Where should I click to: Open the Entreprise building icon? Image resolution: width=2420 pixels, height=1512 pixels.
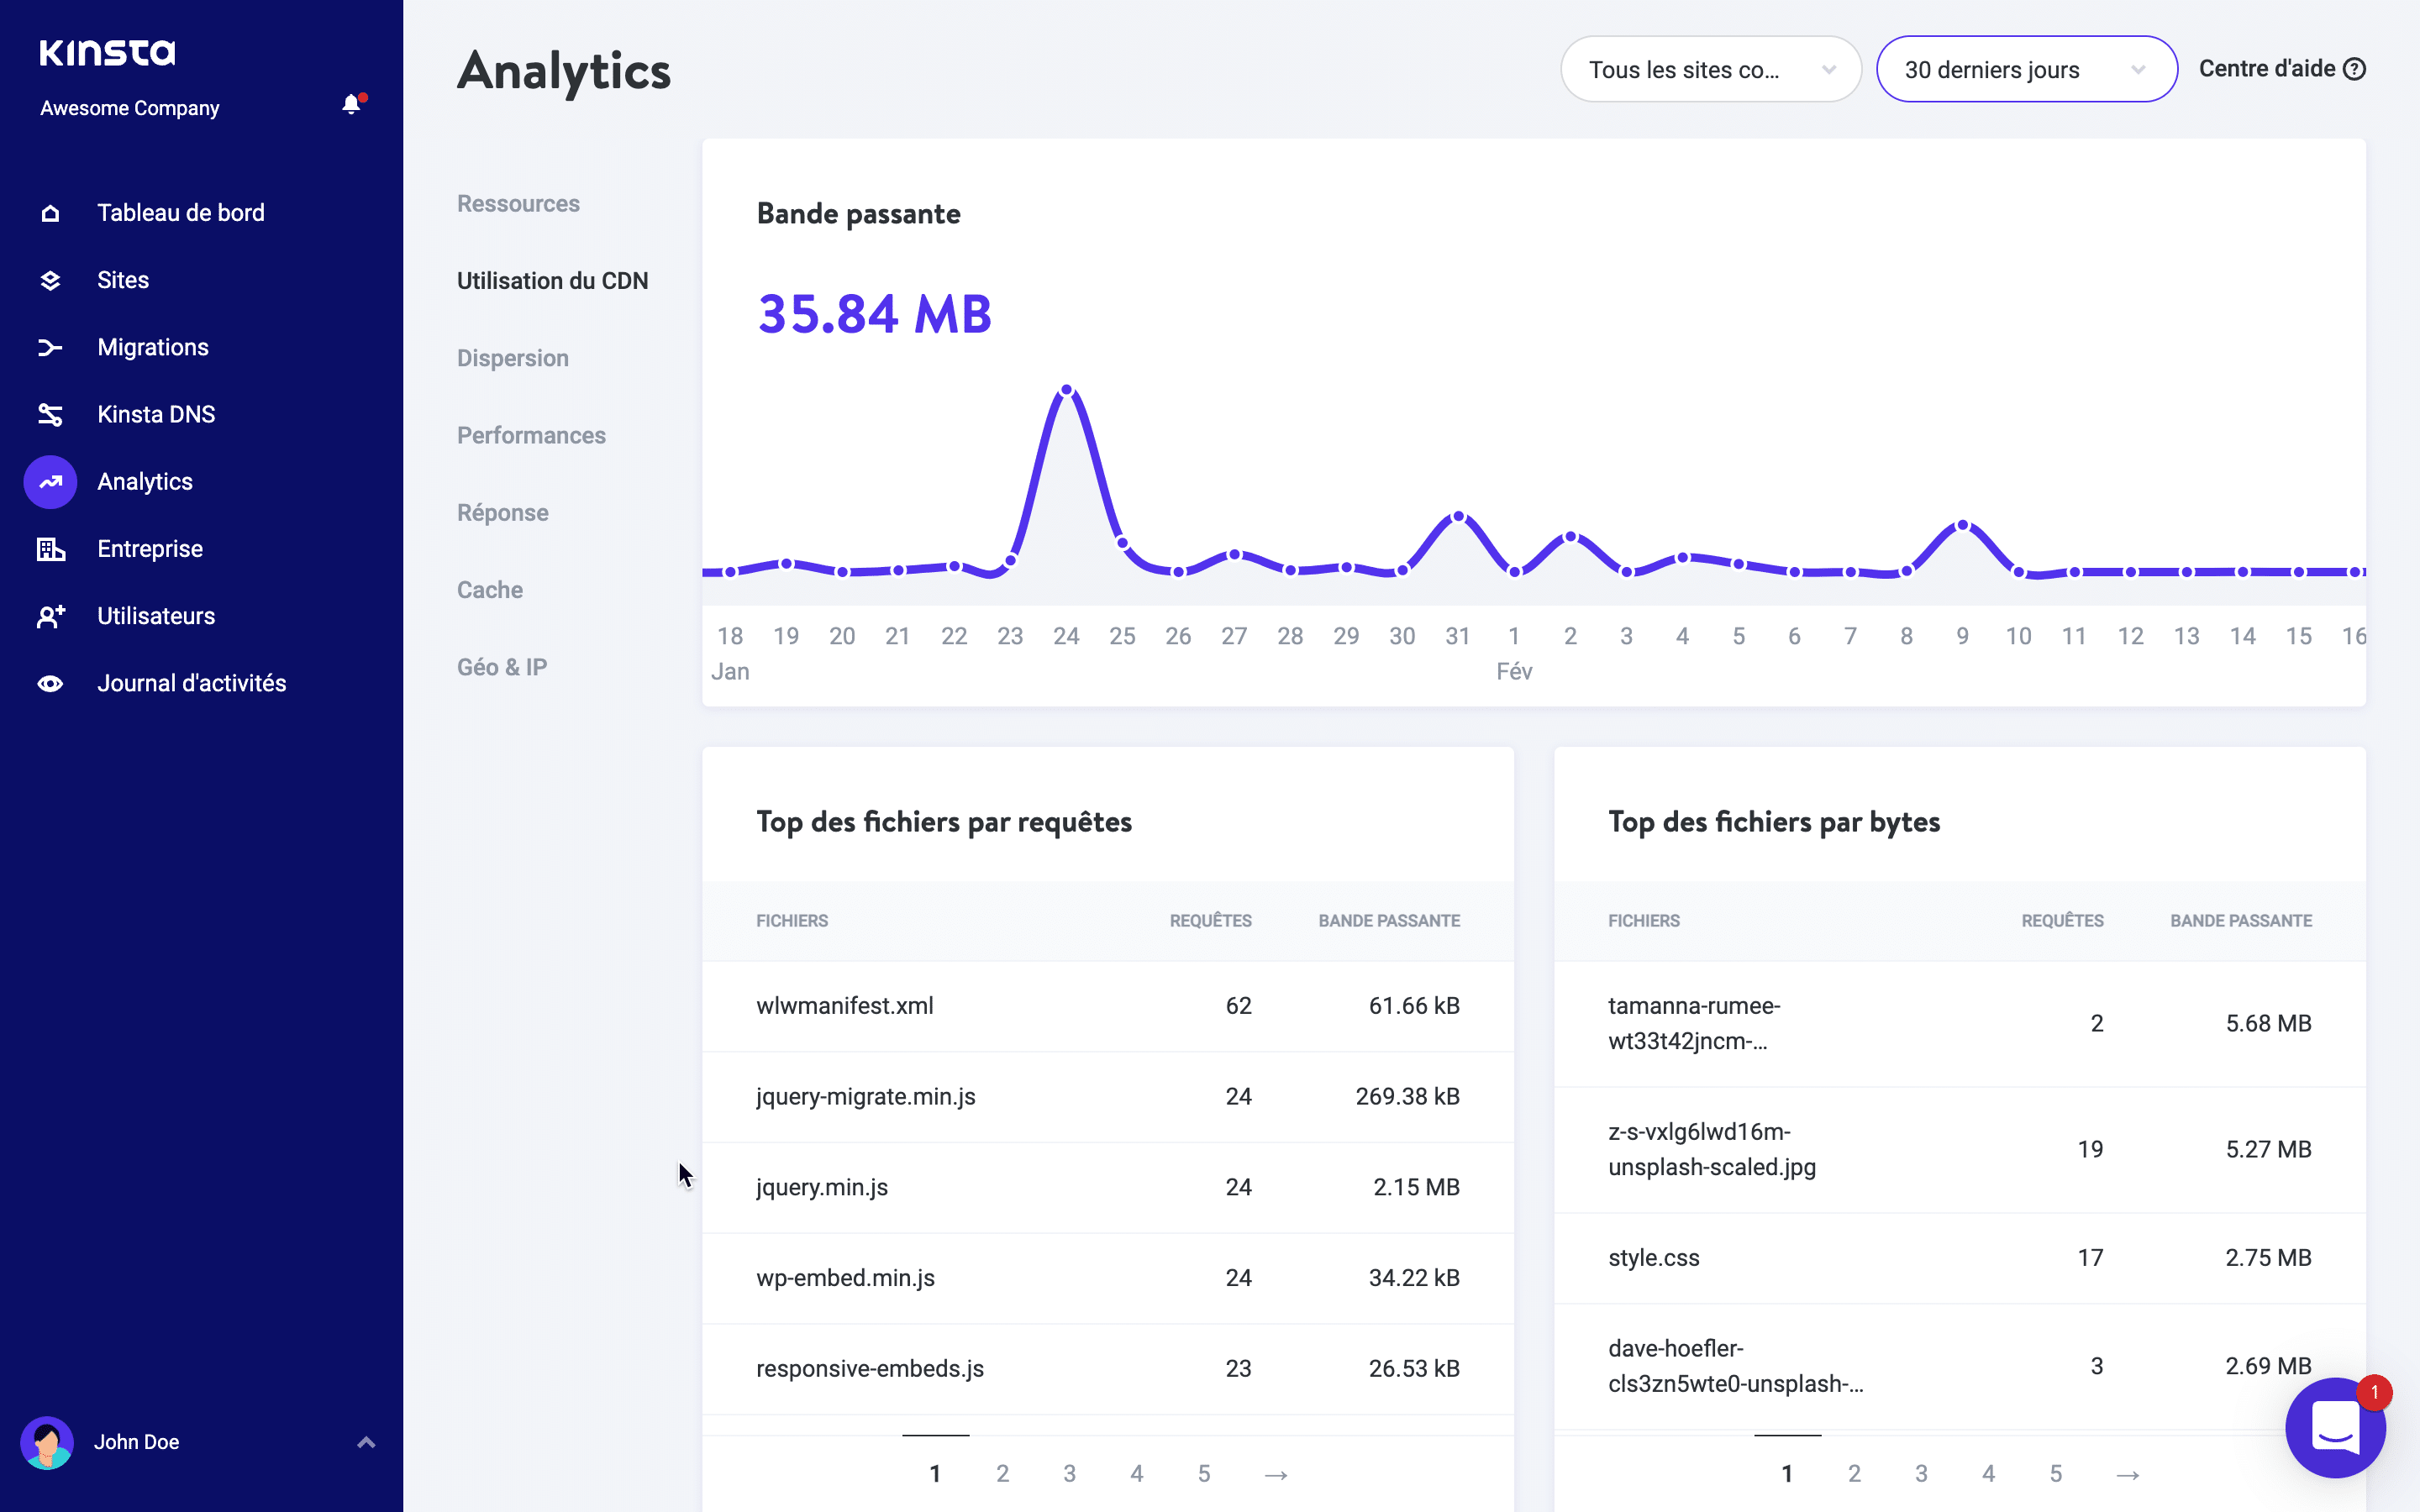(x=50, y=548)
